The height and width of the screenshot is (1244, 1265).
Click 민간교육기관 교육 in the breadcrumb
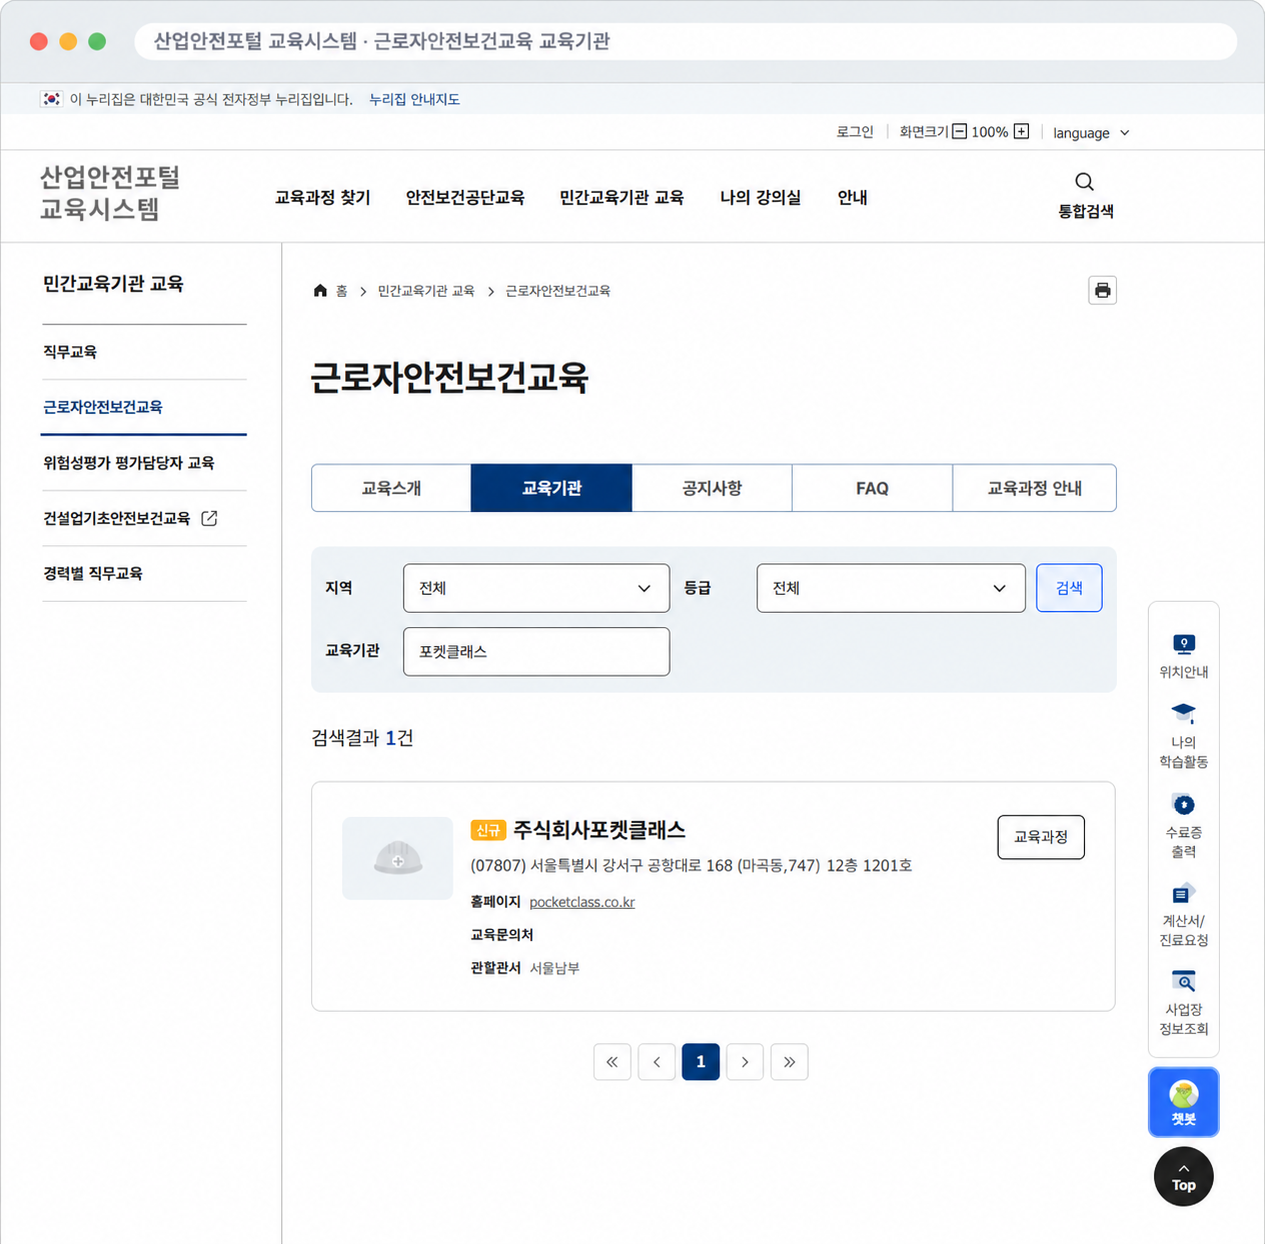[x=426, y=291]
